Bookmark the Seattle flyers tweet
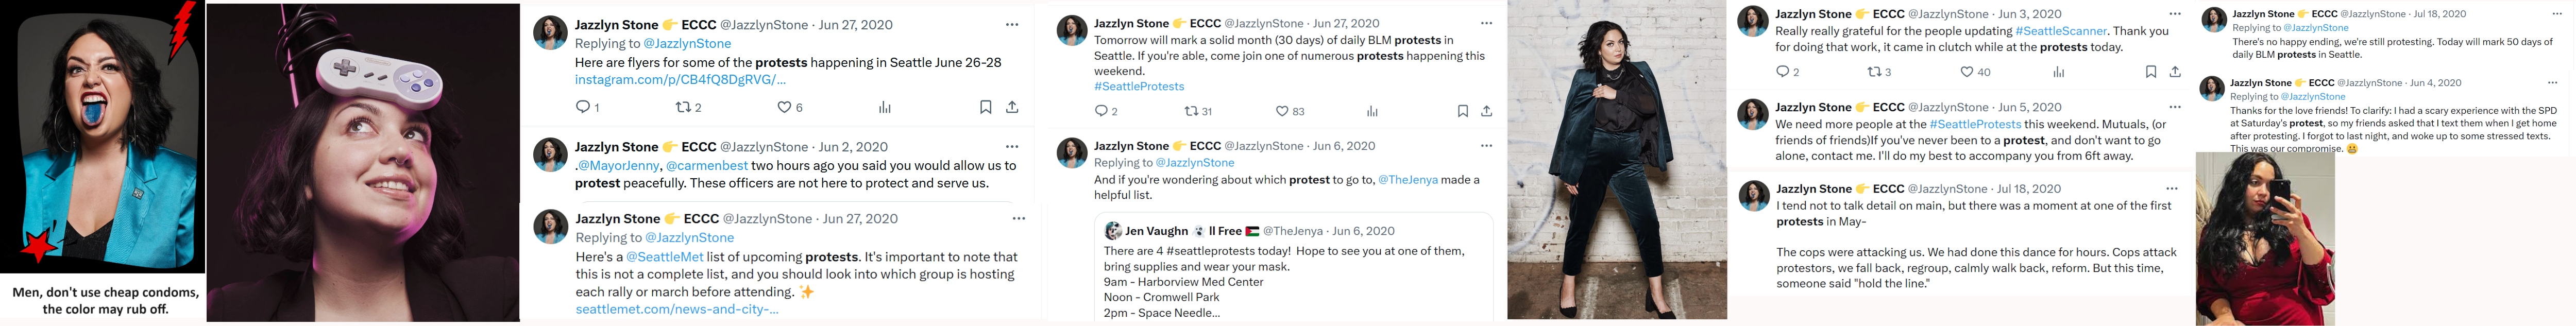The width and height of the screenshot is (2576, 326). [x=985, y=107]
